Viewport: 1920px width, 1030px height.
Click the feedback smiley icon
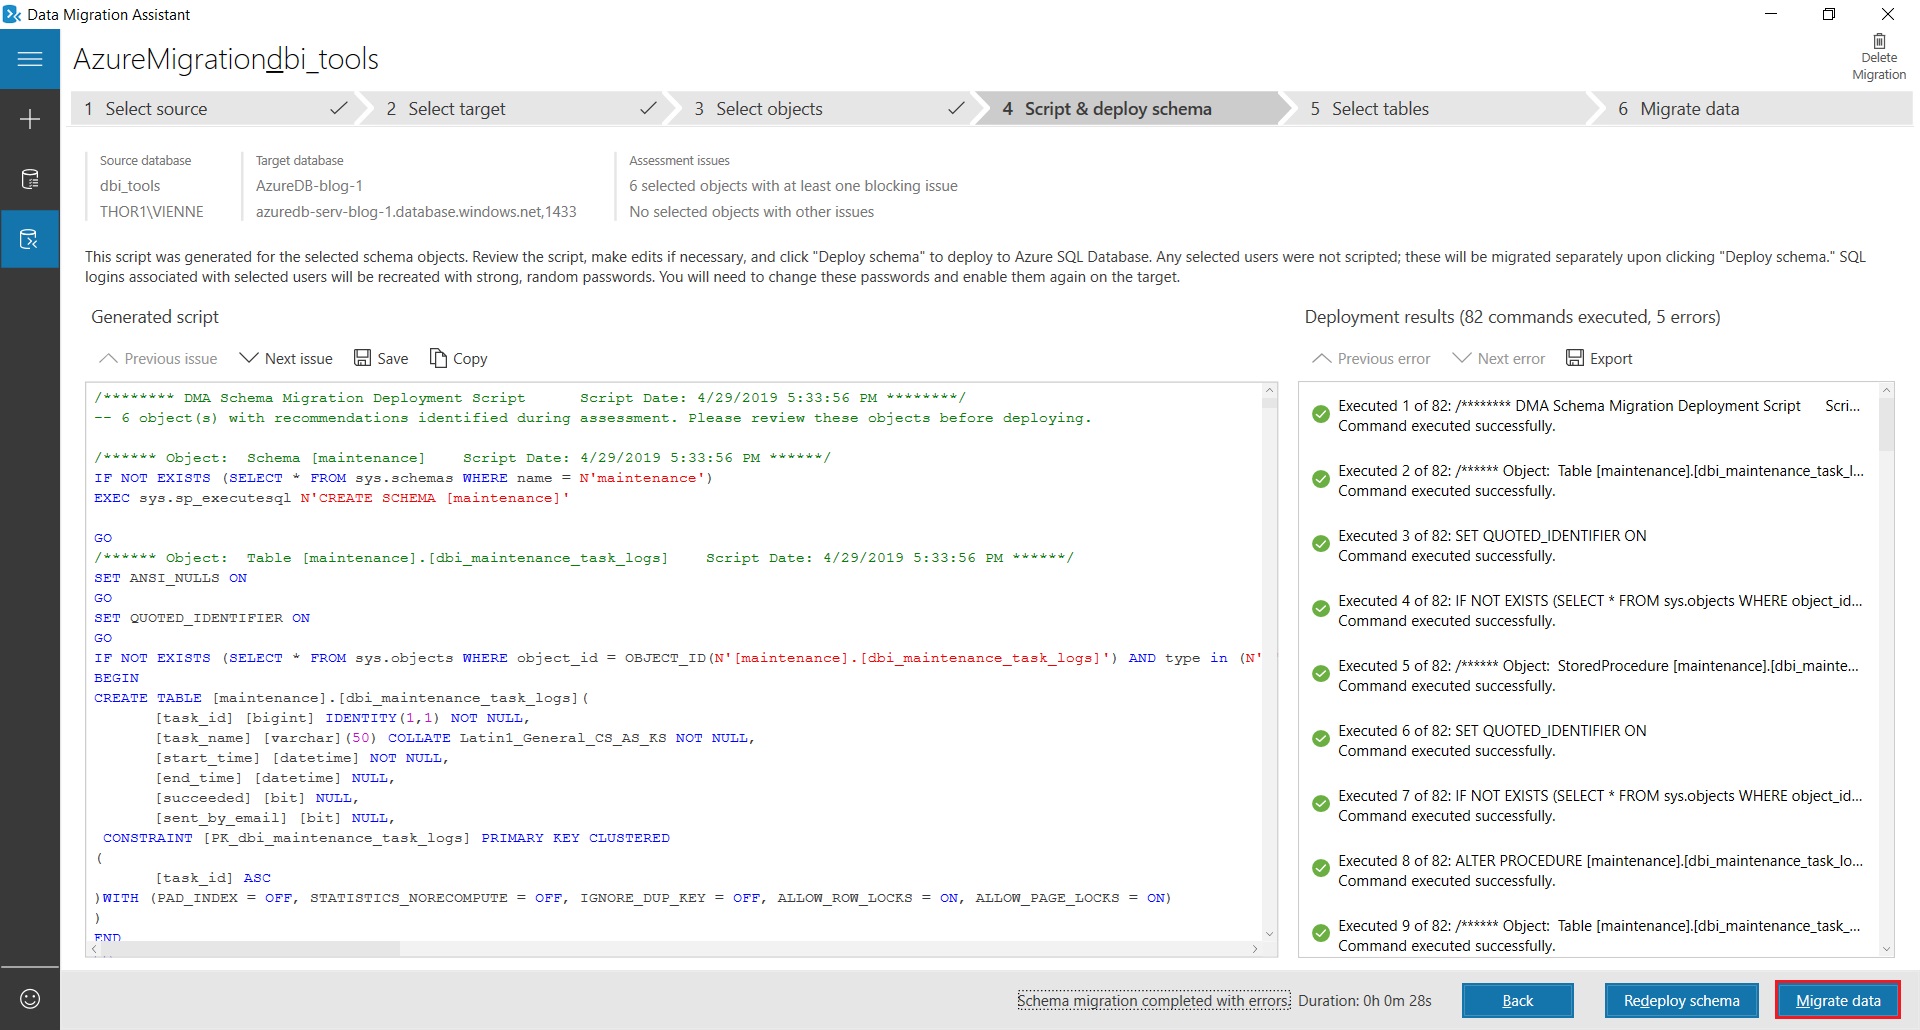point(30,998)
